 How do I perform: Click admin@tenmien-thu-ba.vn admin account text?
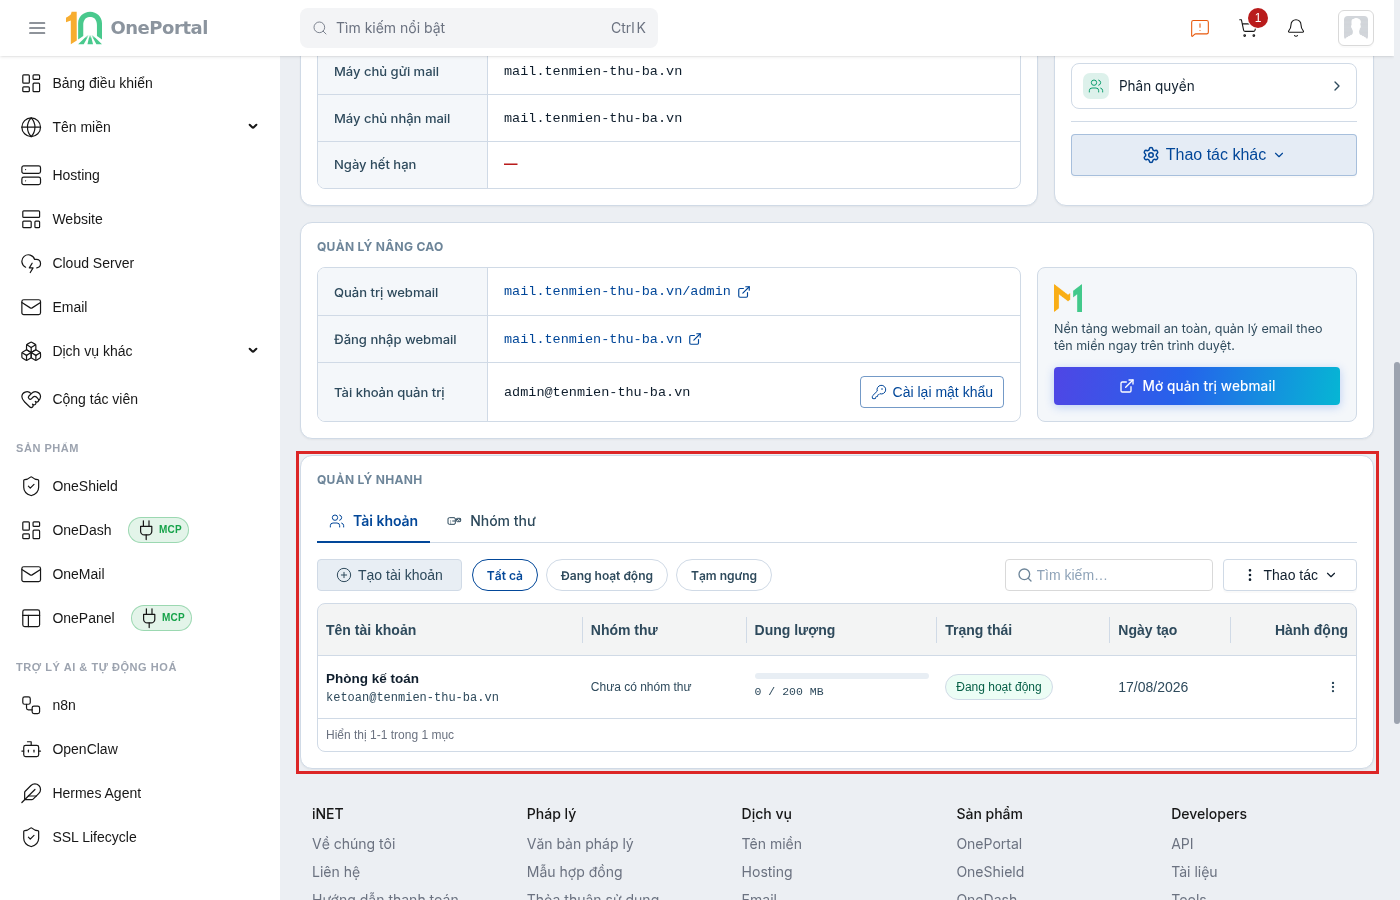[597, 392]
